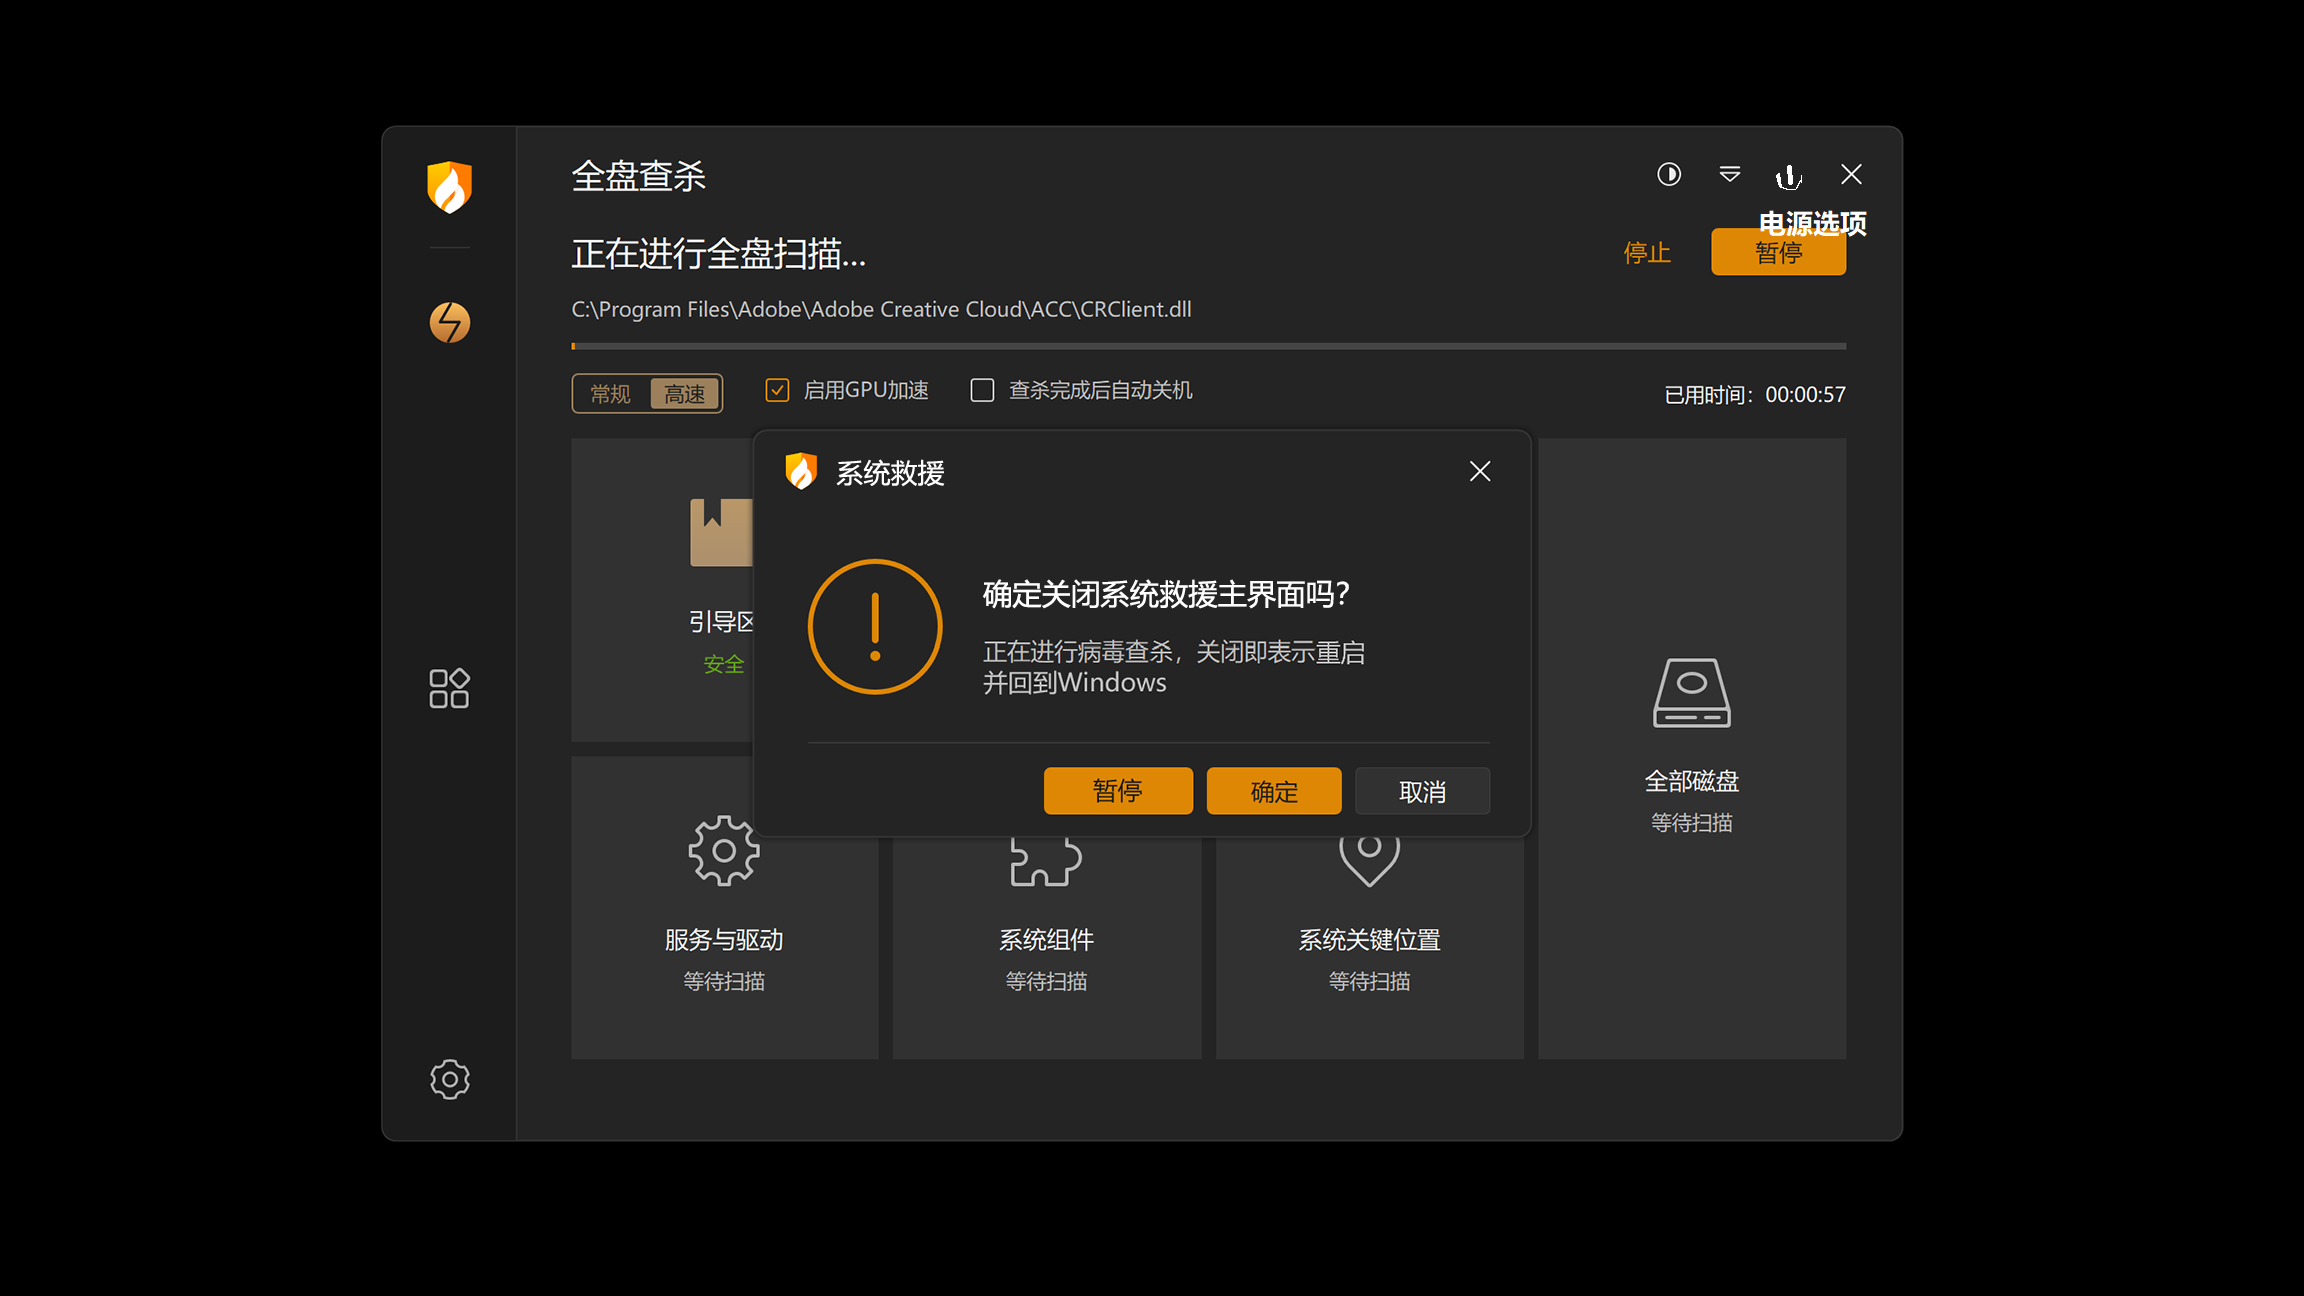Open the settings gear at sidebar bottom
The image size is (2304, 1296).
click(449, 1079)
